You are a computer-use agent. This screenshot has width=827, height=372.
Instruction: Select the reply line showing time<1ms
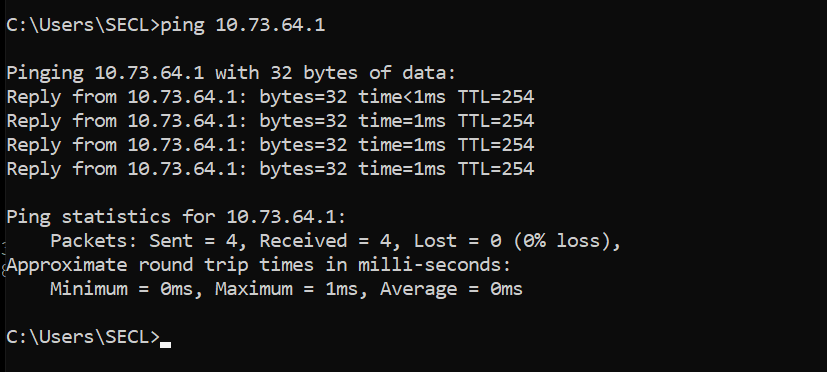[x=270, y=97]
